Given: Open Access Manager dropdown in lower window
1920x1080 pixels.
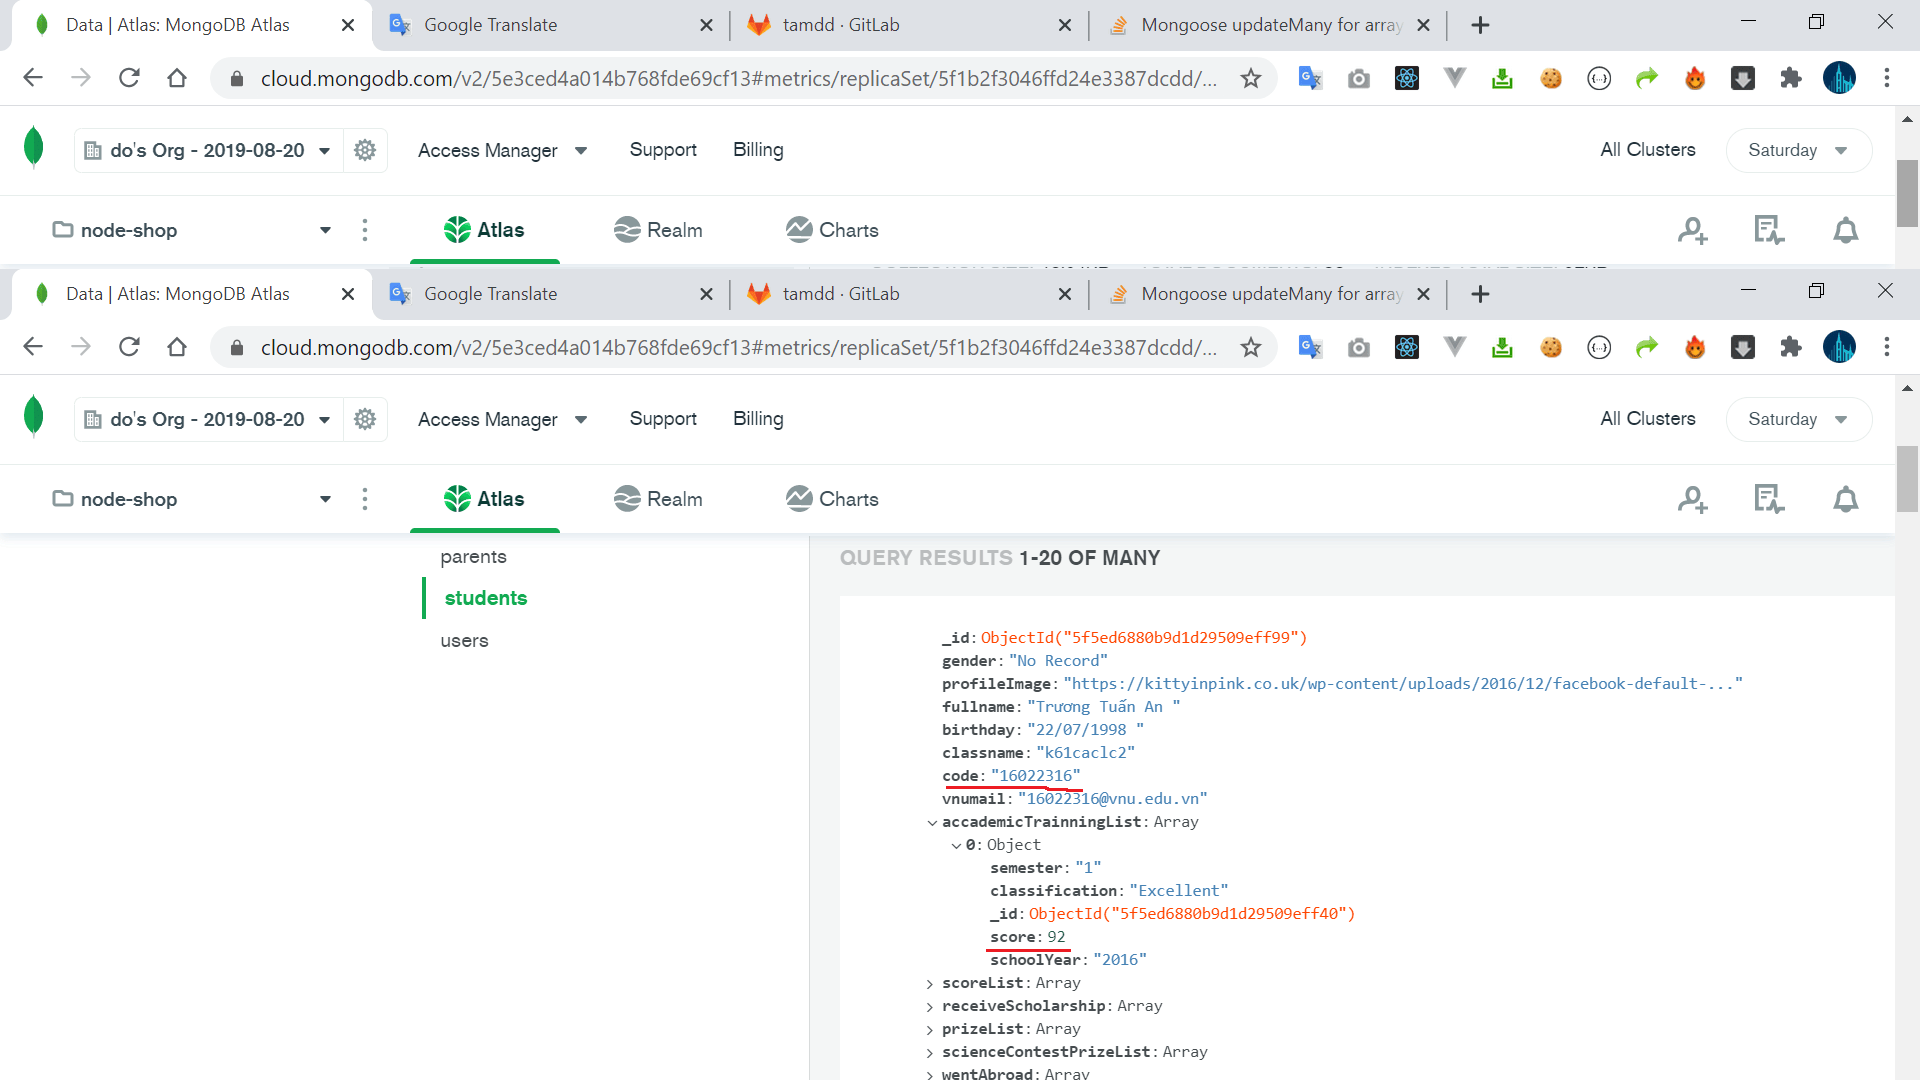Looking at the screenshot, I should [502, 419].
